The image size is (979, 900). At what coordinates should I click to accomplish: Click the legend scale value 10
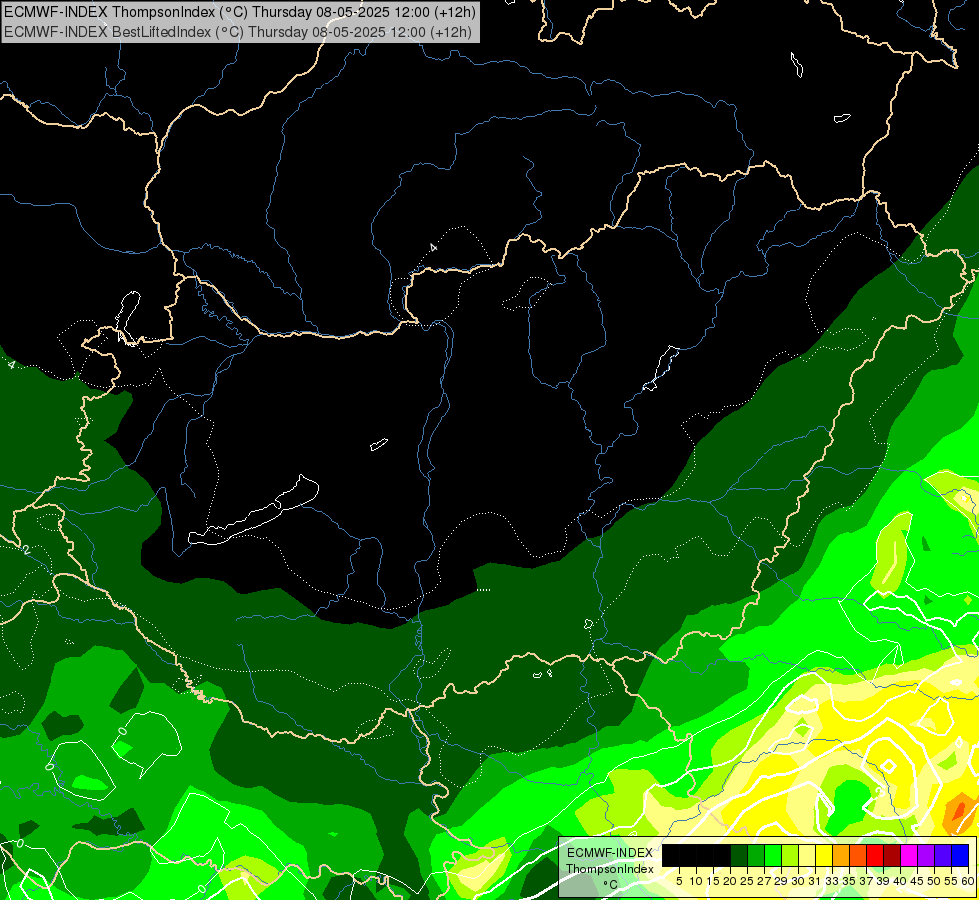tap(696, 881)
